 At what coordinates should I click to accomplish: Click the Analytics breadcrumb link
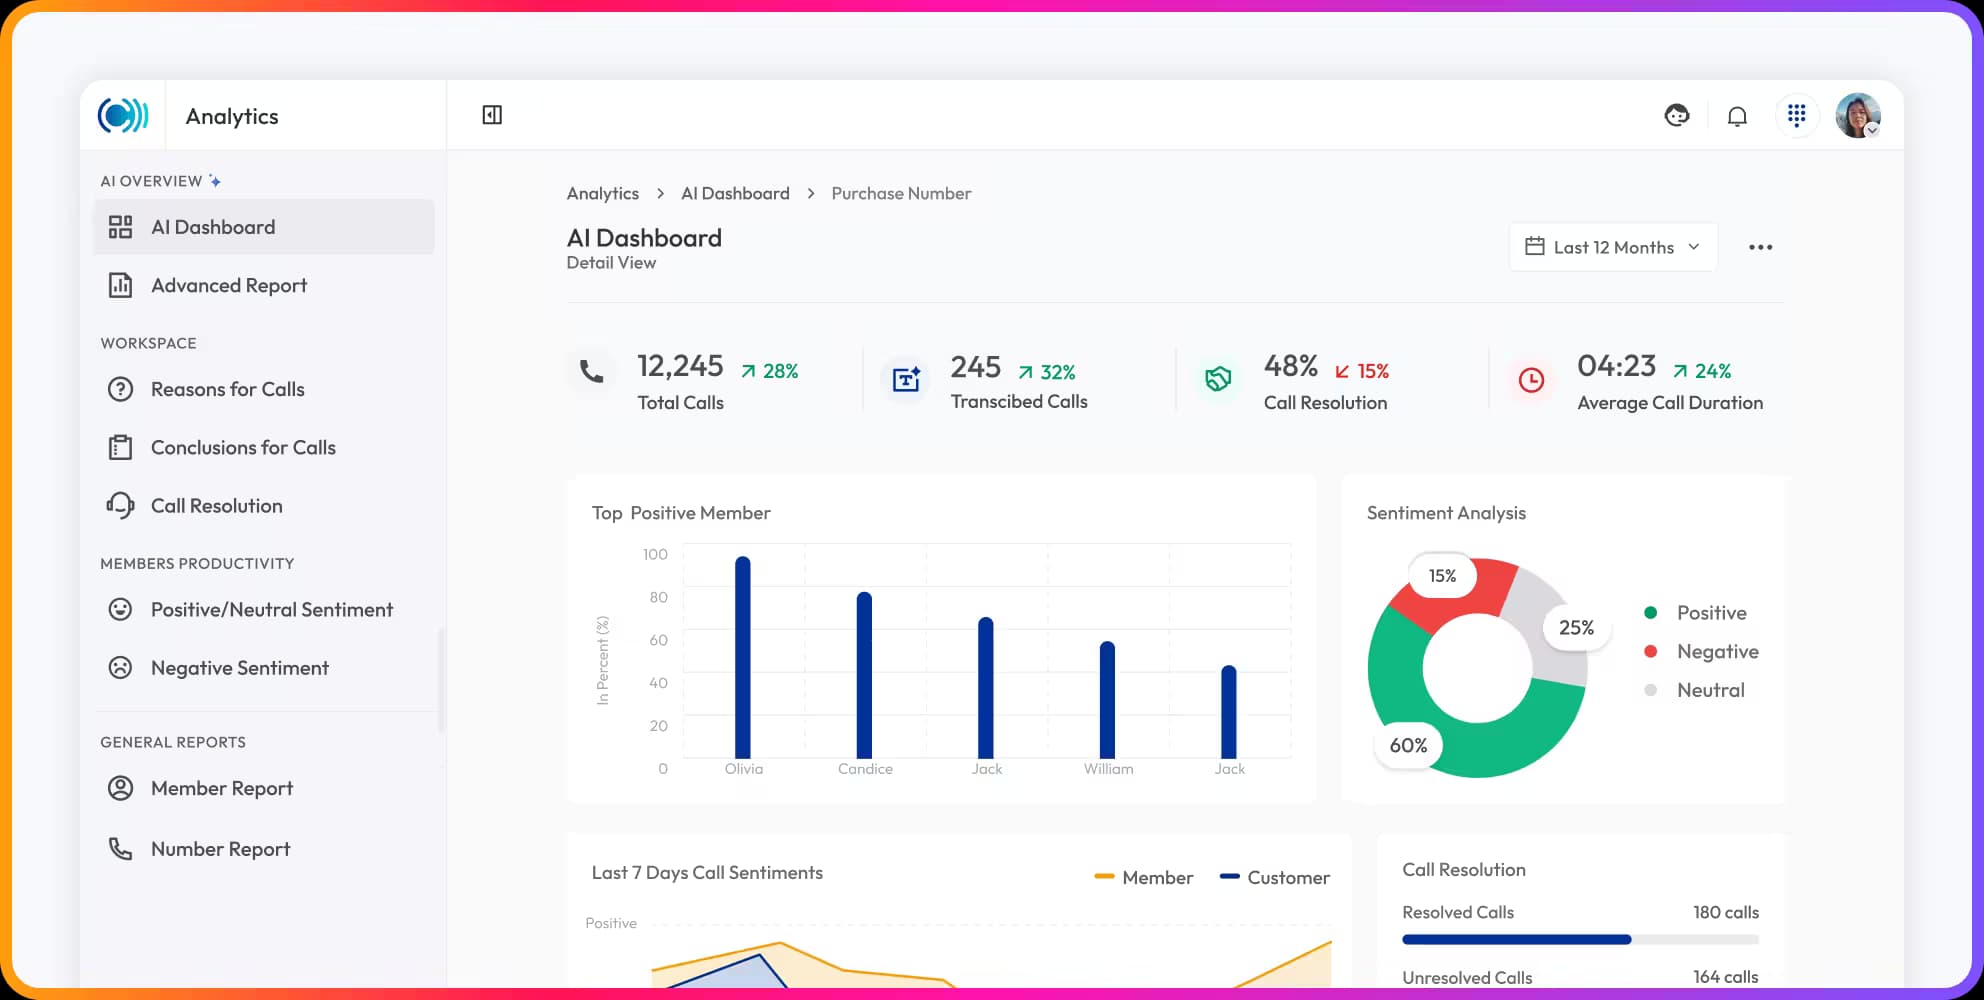pos(602,193)
